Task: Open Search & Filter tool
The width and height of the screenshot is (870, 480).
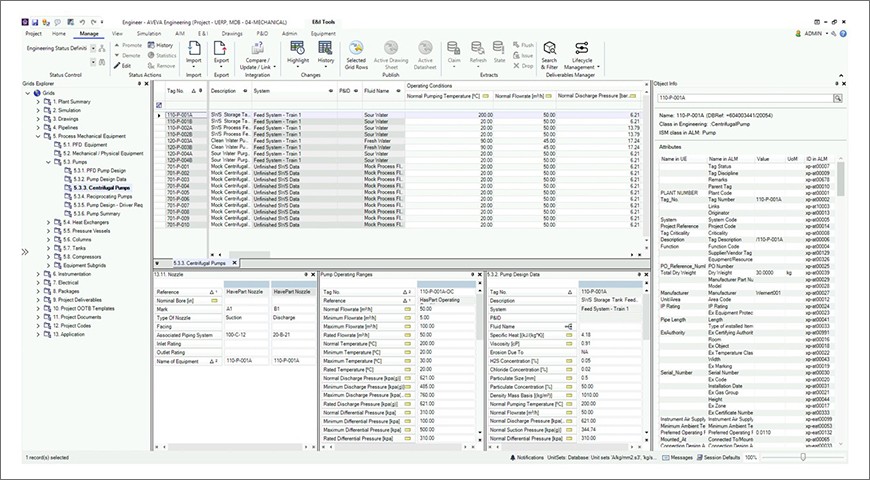Action: pyautogui.click(x=549, y=50)
